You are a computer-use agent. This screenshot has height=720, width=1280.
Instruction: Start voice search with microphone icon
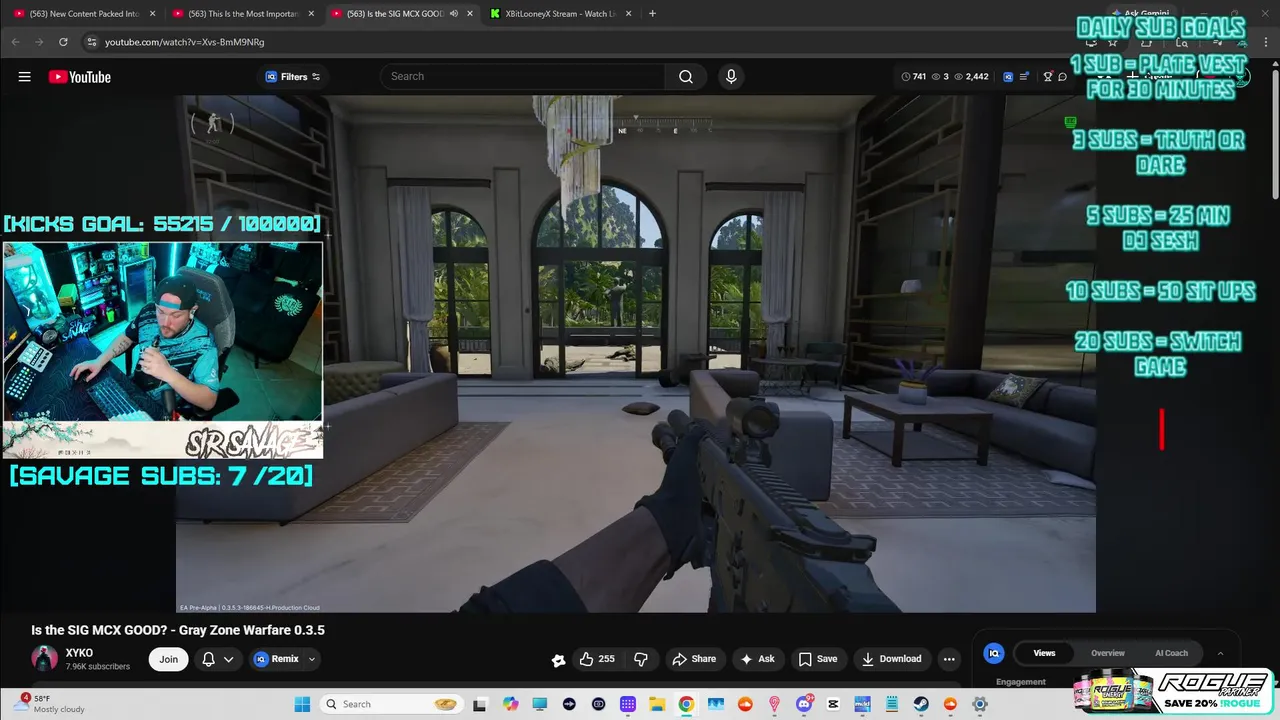tap(731, 77)
